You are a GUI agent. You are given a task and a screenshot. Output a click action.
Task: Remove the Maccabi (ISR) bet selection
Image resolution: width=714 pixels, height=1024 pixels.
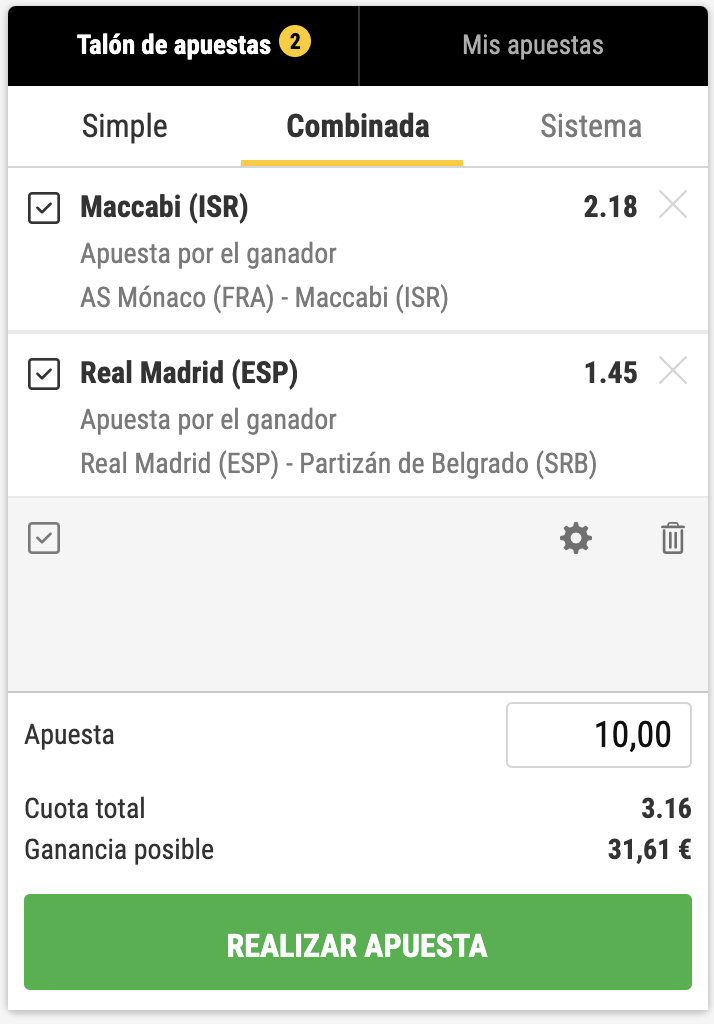tap(673, 206)
